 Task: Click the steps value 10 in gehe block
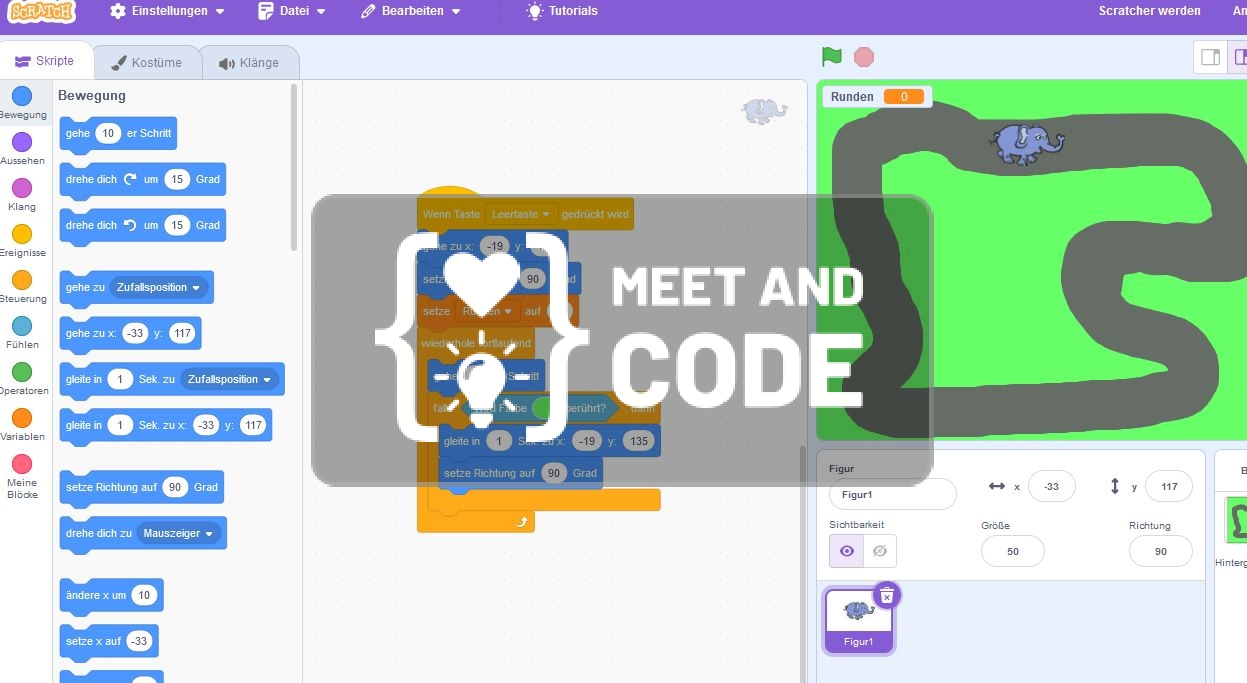(109, 133)
